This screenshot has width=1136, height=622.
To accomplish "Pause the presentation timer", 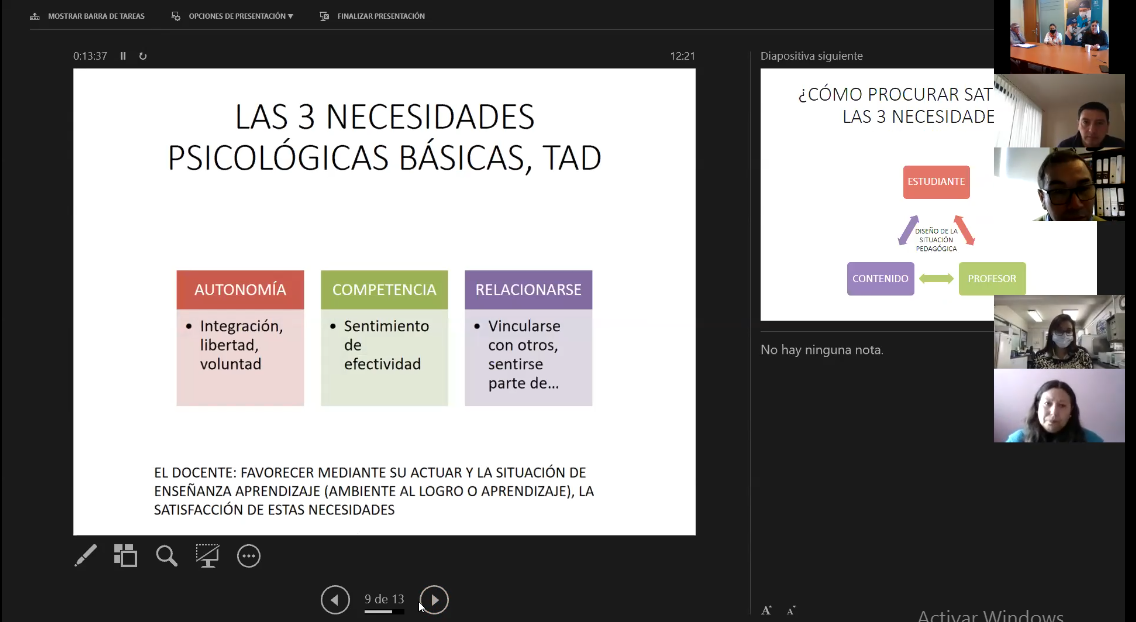I will pyautogui.click(x=124, y=56).
